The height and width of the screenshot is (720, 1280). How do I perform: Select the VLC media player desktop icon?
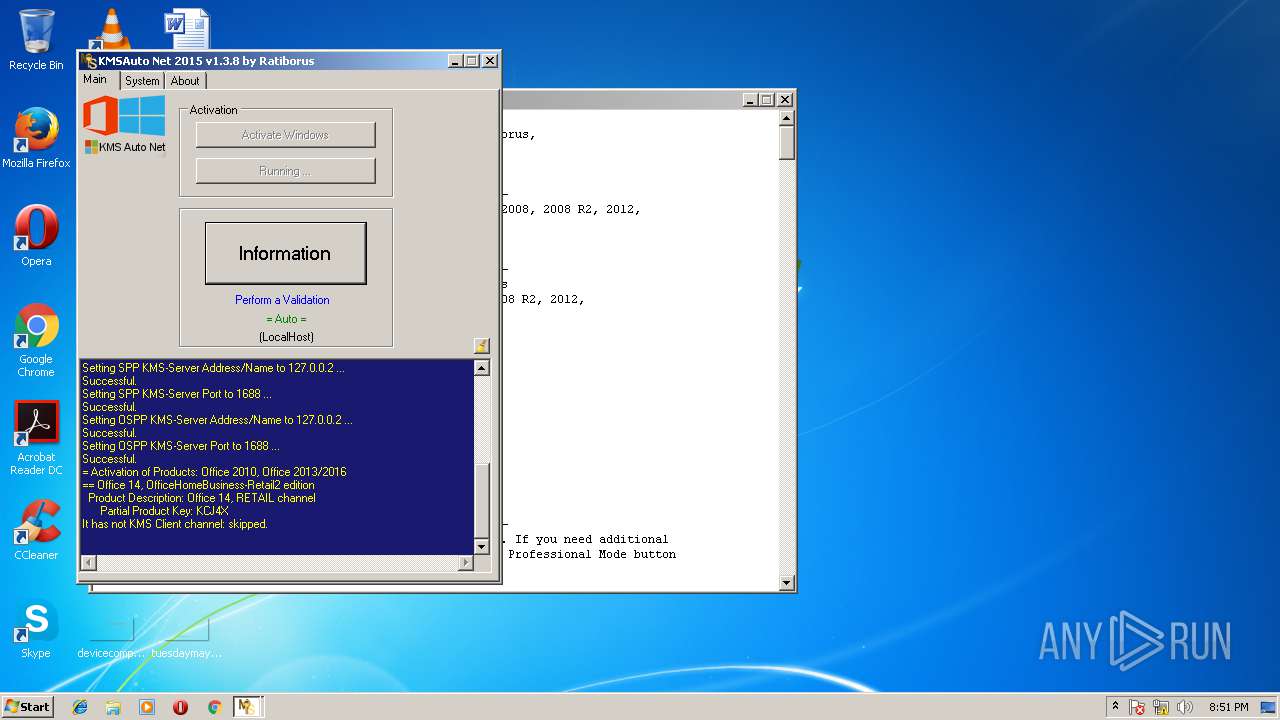[110, 28]
